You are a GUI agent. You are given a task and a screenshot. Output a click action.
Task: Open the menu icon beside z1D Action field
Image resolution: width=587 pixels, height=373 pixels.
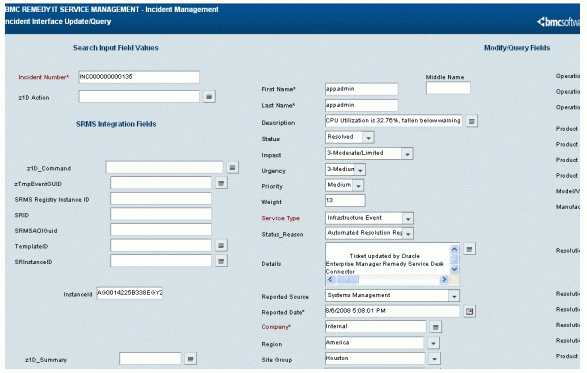pos(209,97)
